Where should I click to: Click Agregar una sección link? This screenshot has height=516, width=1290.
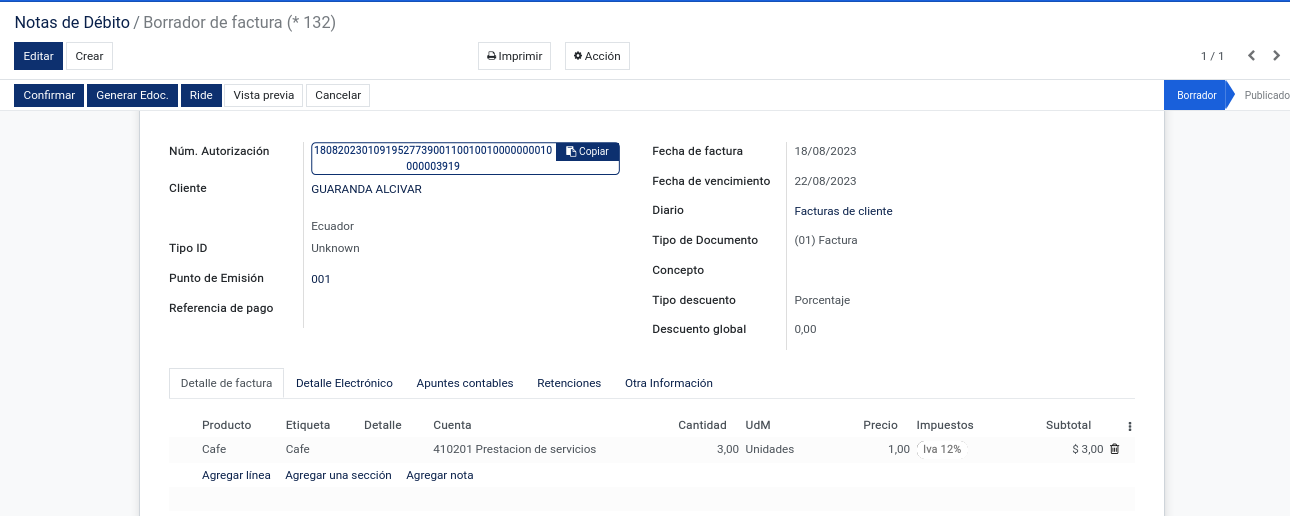coord(338,475)
